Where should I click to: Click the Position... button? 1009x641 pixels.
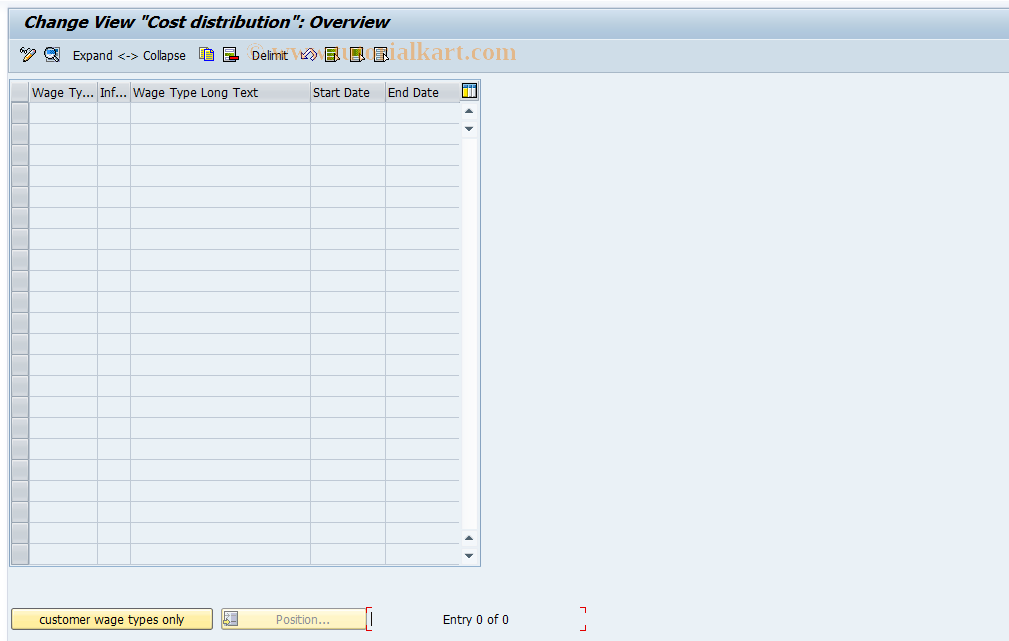coord(294,619)
